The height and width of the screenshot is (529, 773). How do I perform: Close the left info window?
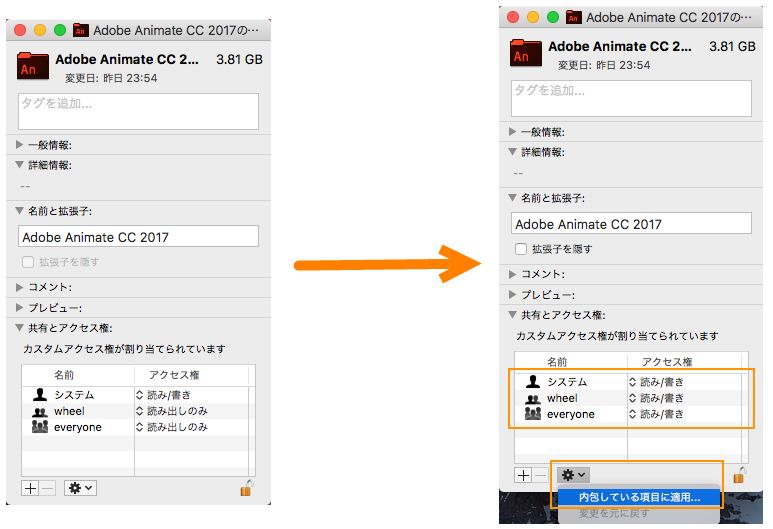pos(20,30)
